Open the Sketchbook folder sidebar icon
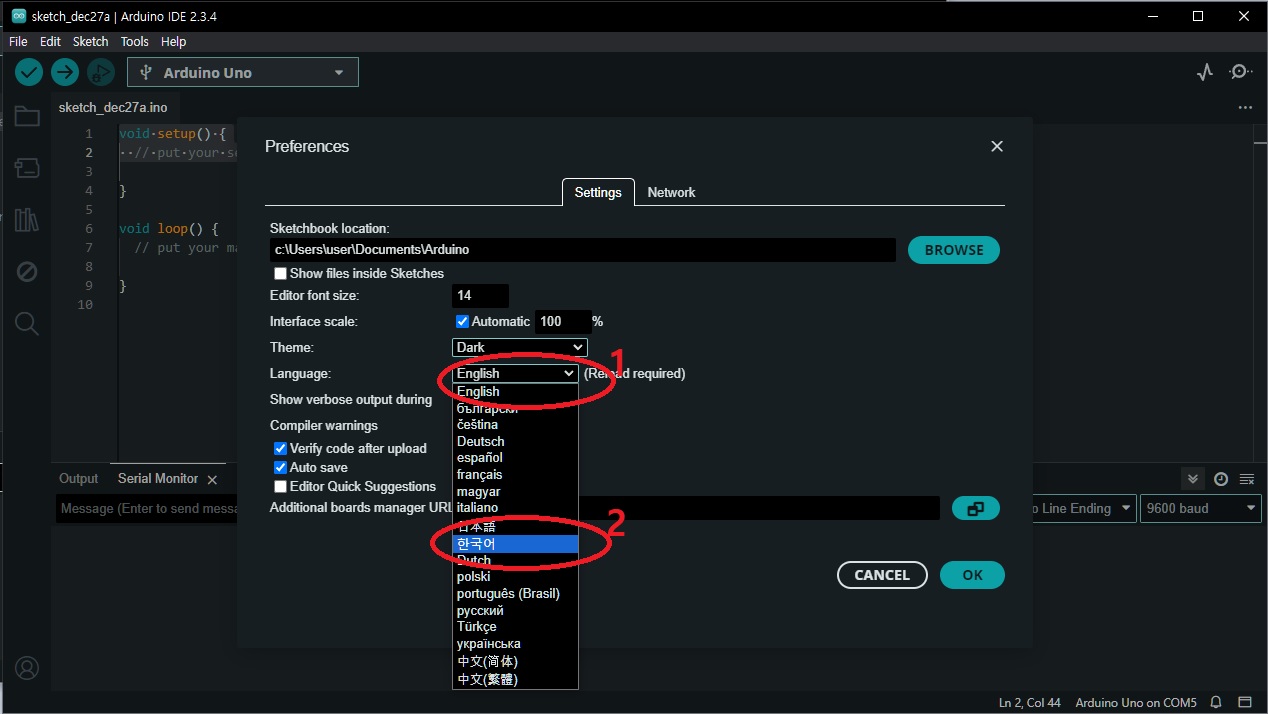Image resolution: width=1268 pixels, height=714 pixels. click(x=27, y=117)
